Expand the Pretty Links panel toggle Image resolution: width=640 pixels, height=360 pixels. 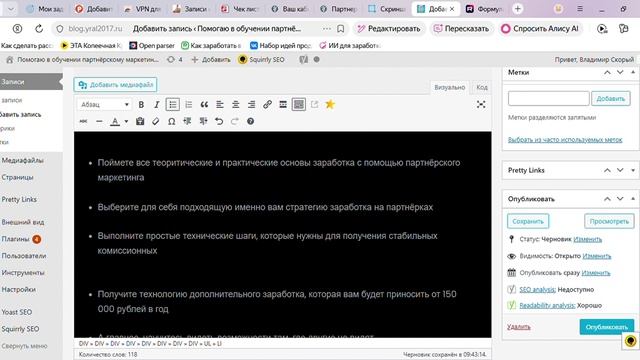633,170
